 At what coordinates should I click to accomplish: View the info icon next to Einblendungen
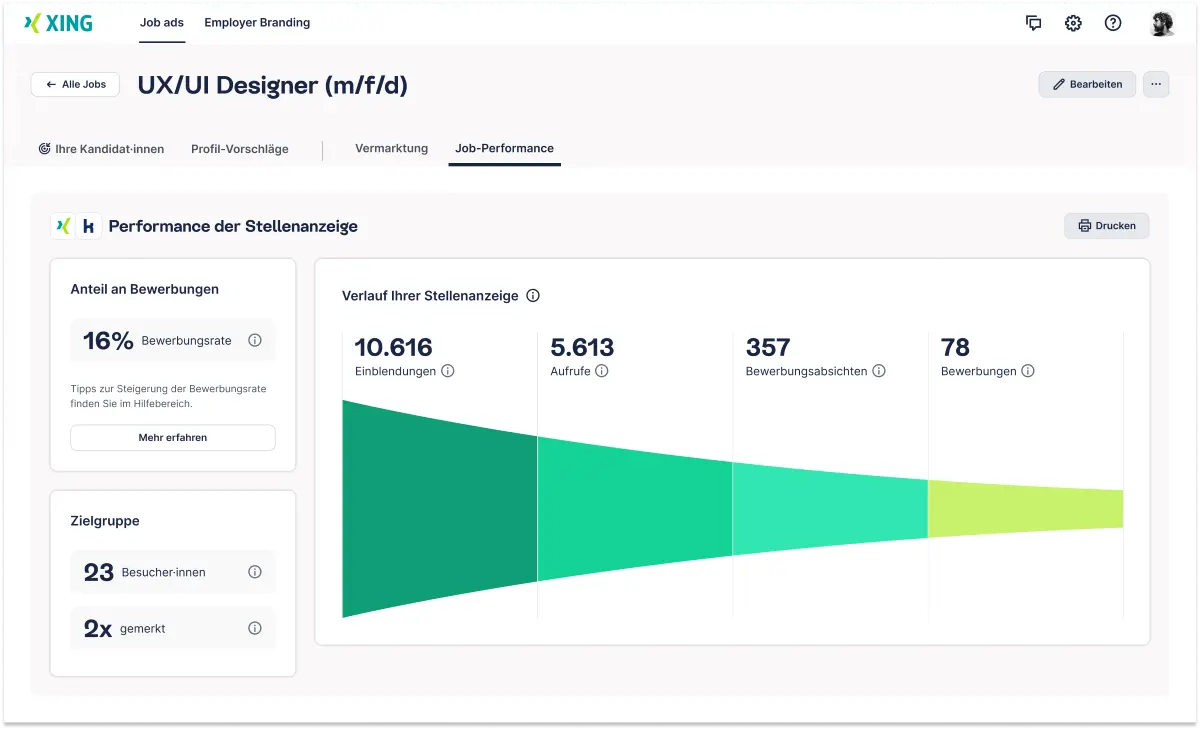449,371
